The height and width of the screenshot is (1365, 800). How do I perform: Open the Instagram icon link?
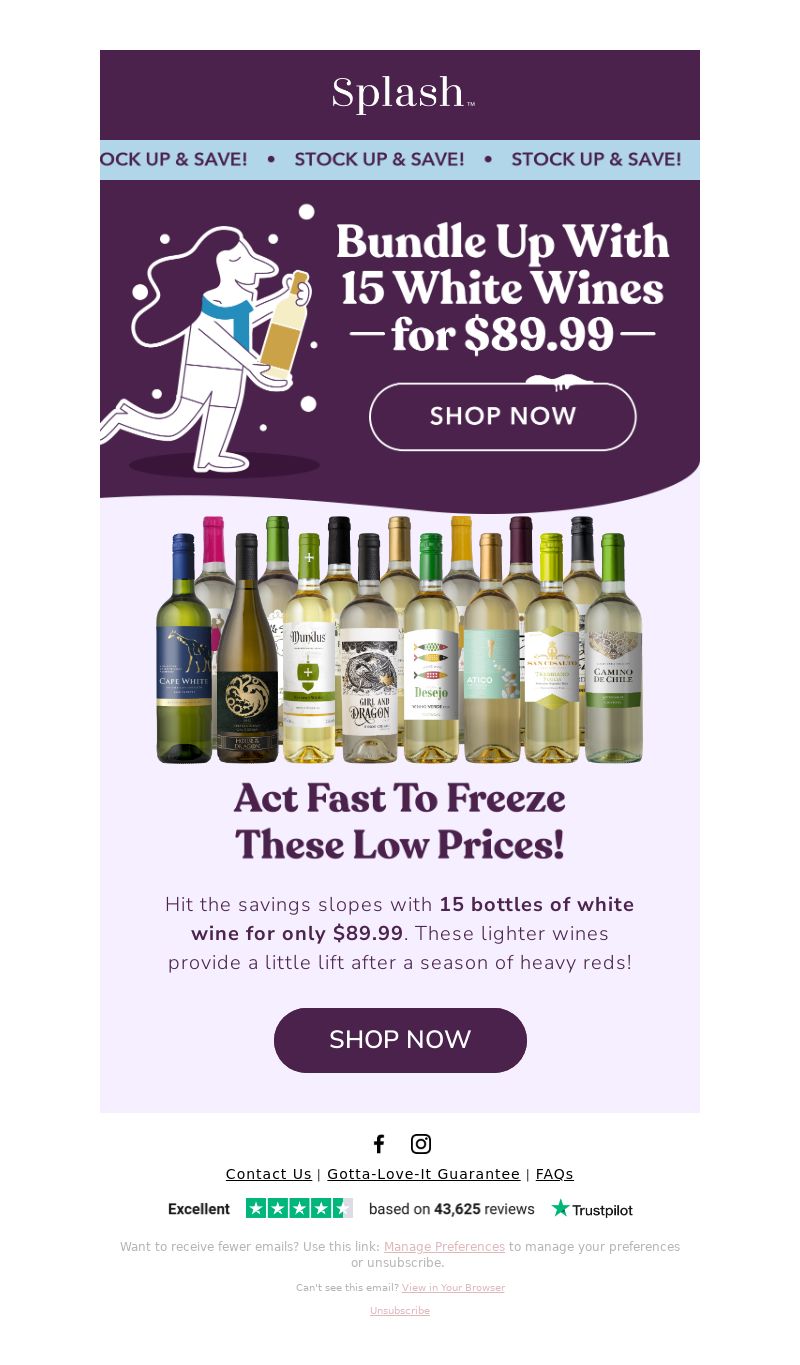421,1144
